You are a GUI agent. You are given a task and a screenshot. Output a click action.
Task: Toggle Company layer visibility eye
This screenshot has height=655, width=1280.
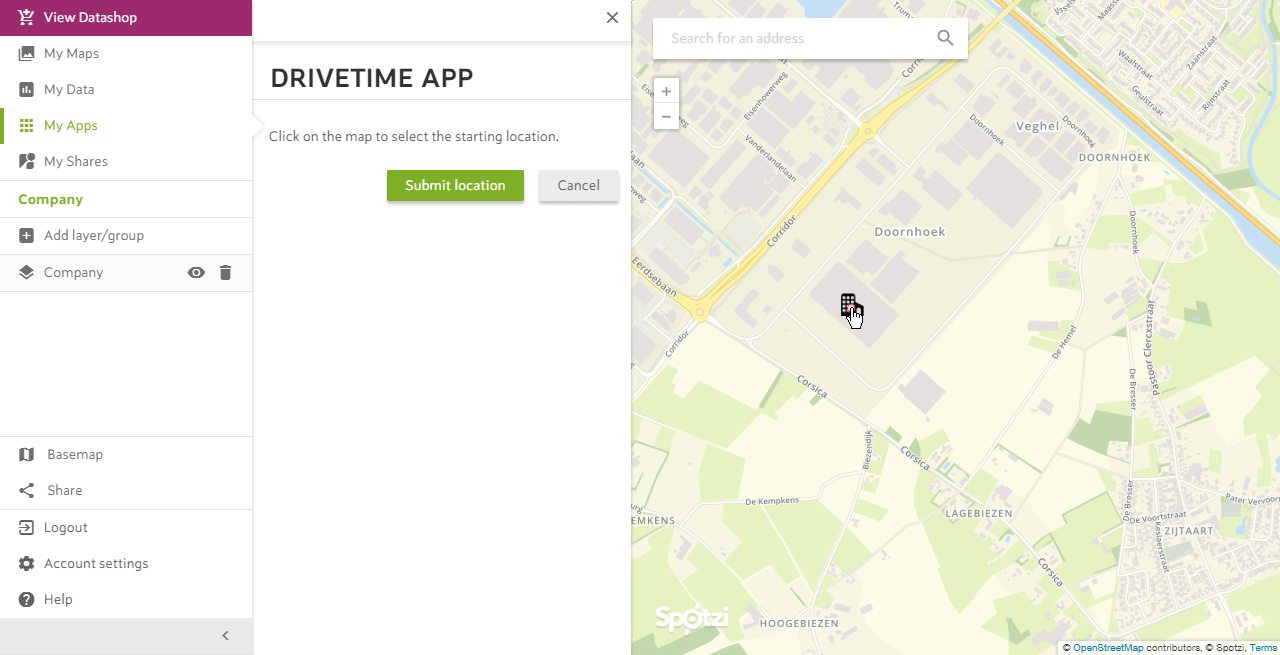tap(196, 273)
